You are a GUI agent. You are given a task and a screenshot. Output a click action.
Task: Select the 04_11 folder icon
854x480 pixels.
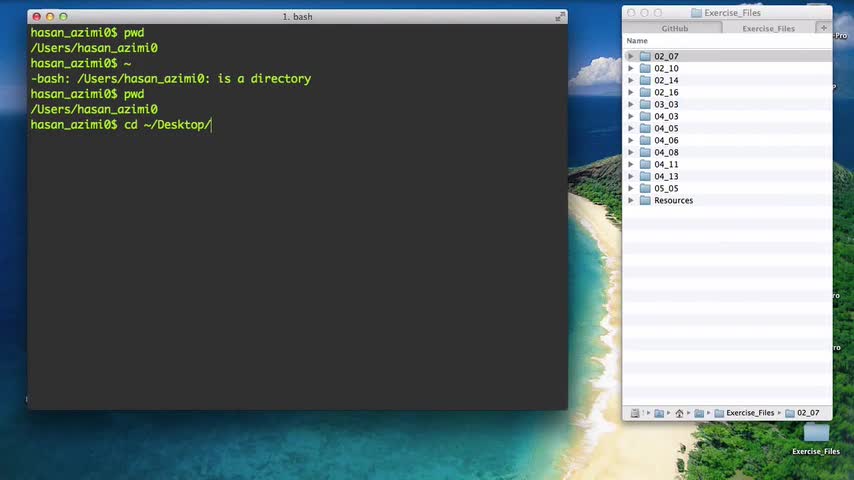point(645,164)
